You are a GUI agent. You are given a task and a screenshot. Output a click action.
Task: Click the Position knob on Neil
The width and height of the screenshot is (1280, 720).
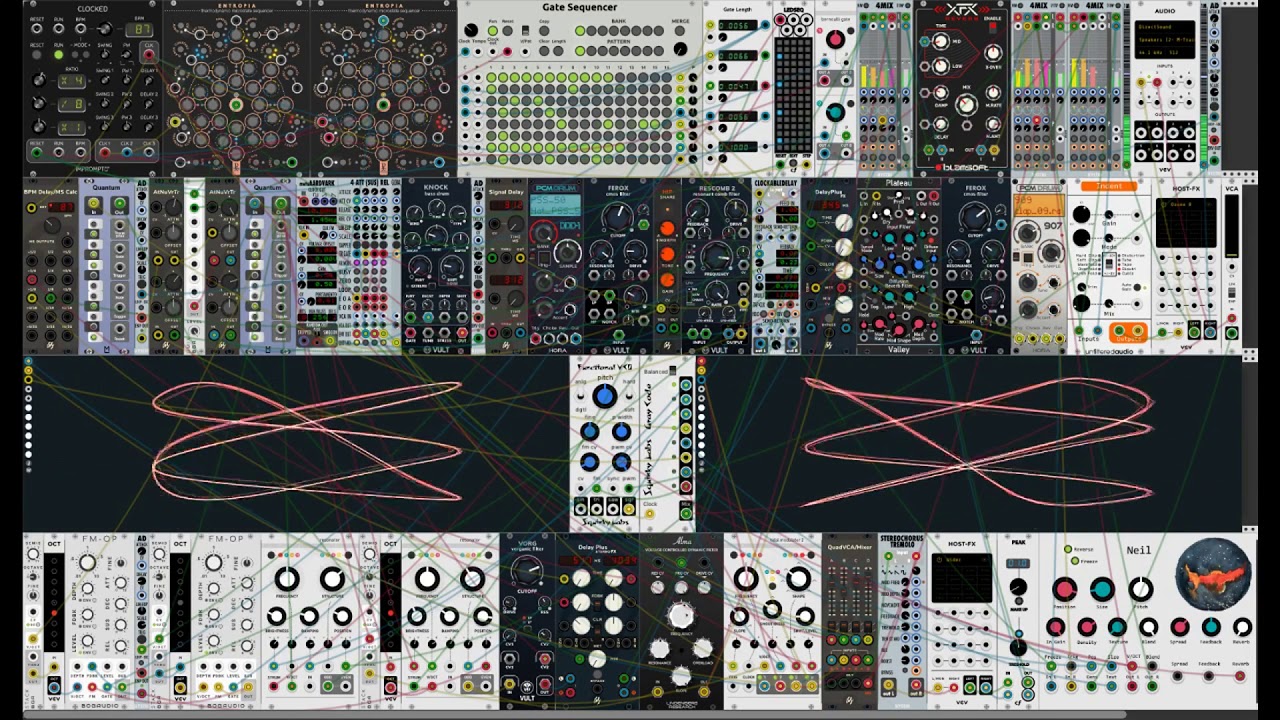(x=1064, y=589)
